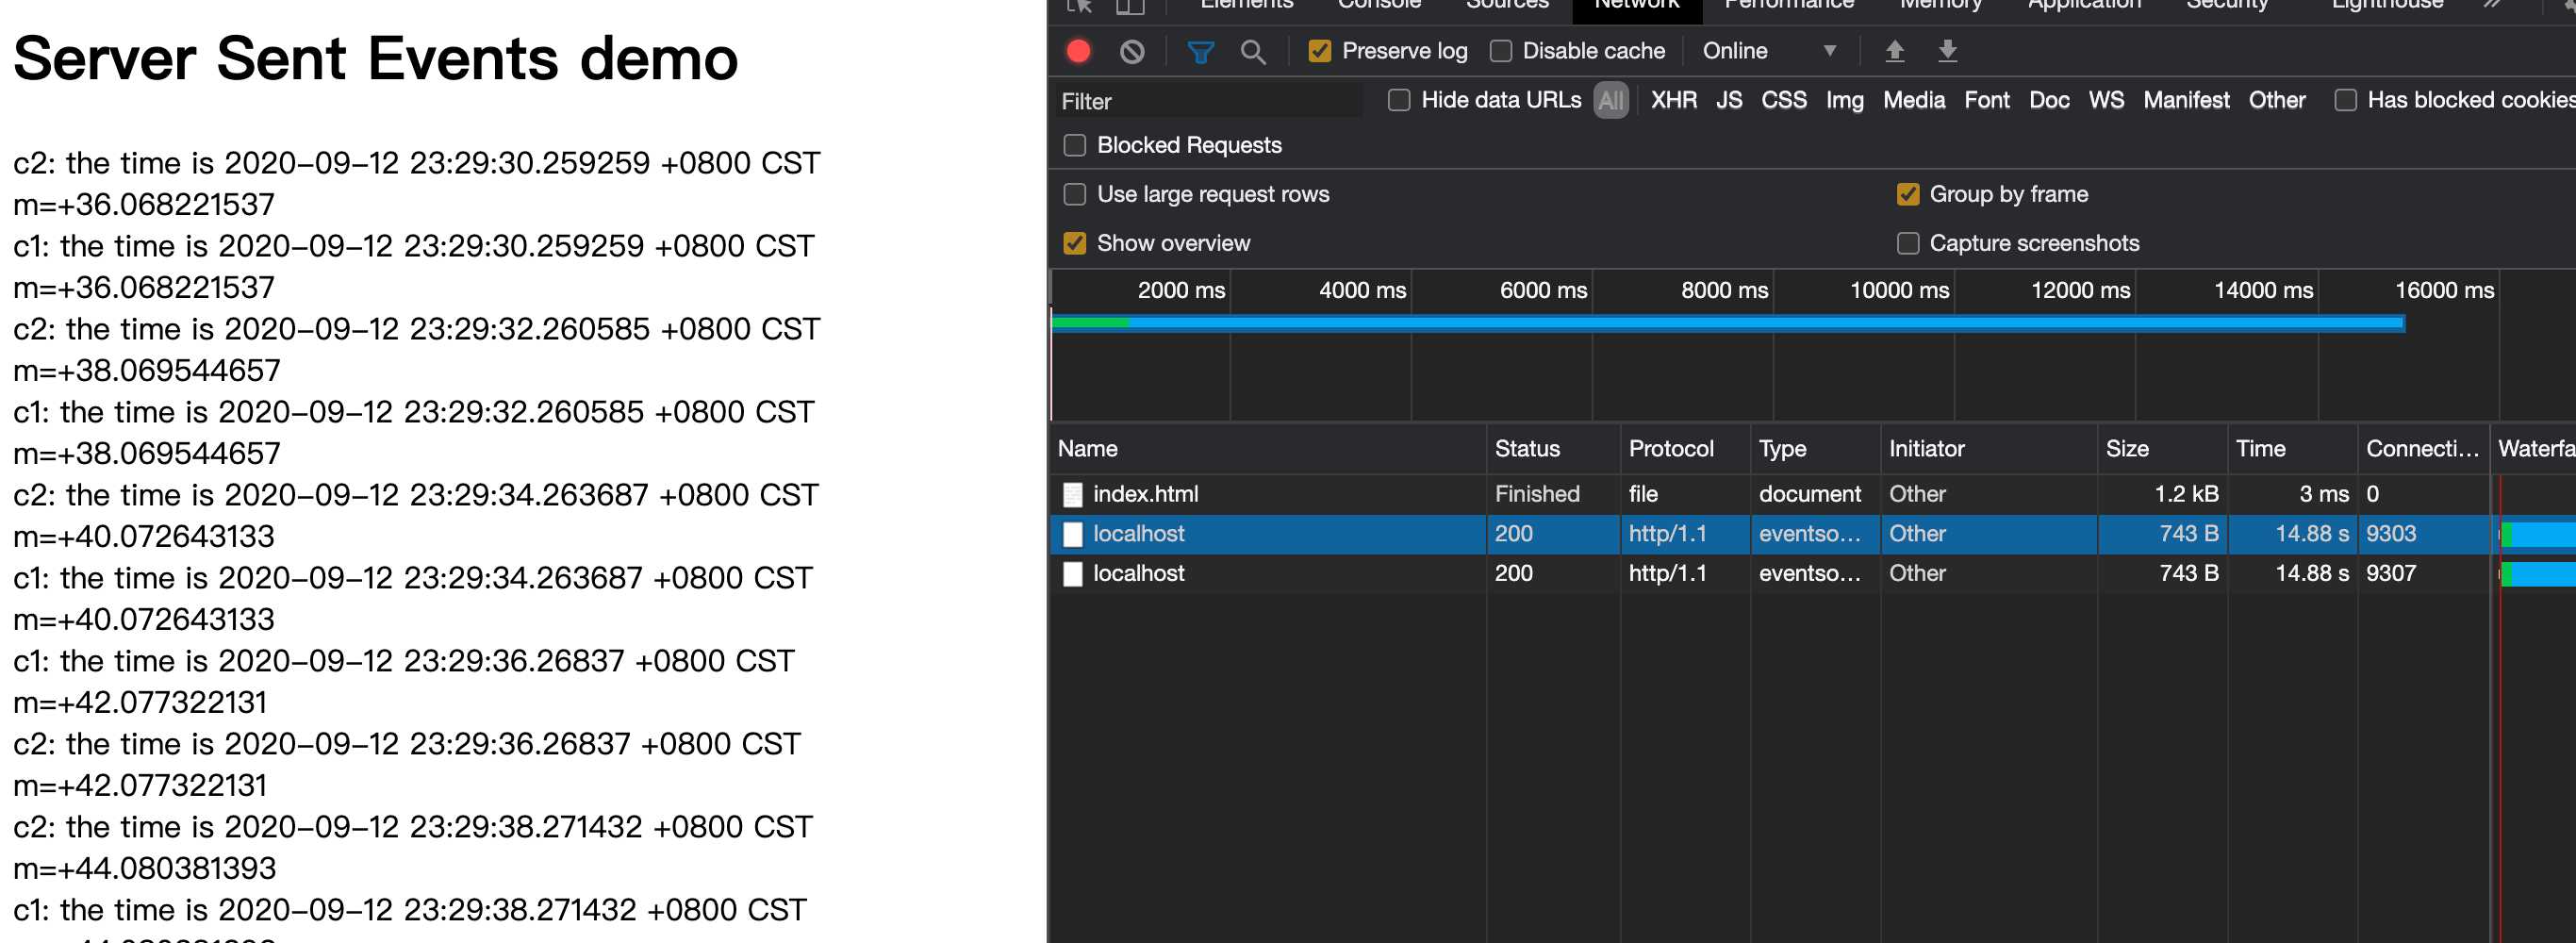Click the inspect element picker icon
Screen dimensions: 2576x943
pyautogui.click(x=1079, y=6)
